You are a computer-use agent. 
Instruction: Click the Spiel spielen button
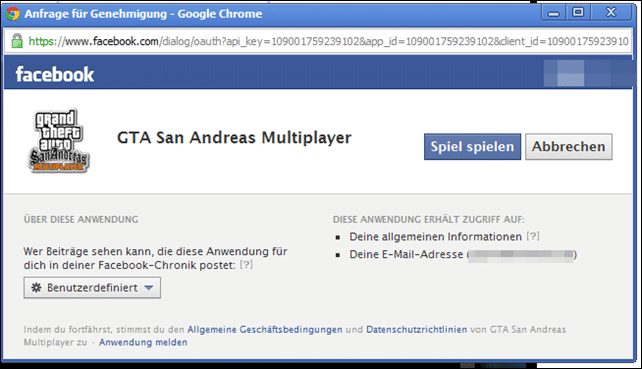click(472, 147)
